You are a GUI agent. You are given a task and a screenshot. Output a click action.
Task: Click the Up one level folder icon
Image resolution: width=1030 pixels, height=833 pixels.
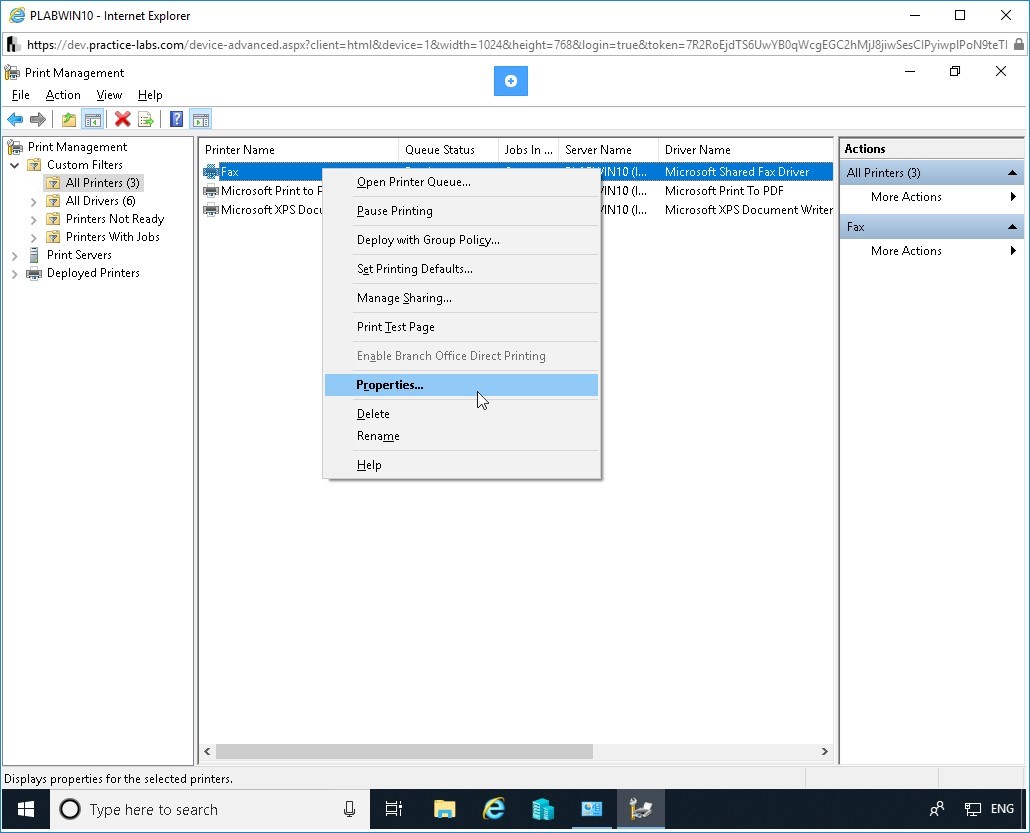[69, 120]
